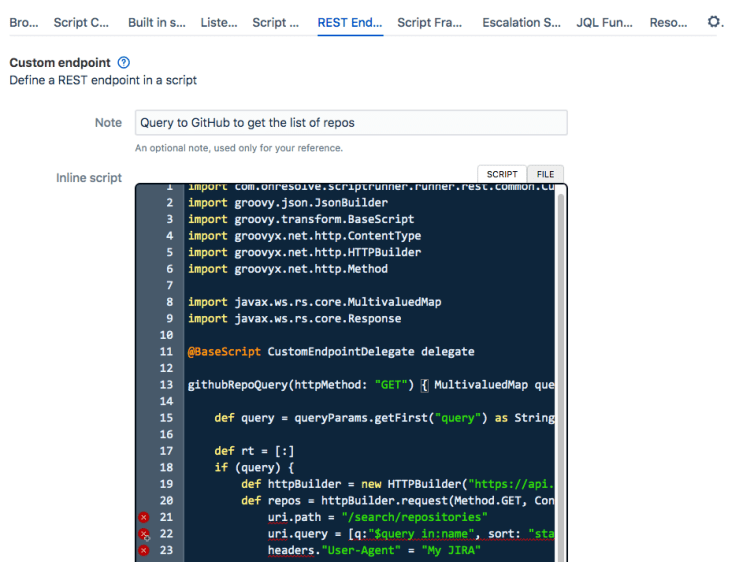Switch to the Bro... tab
The image size is (739, 562).
coord(24,22)
